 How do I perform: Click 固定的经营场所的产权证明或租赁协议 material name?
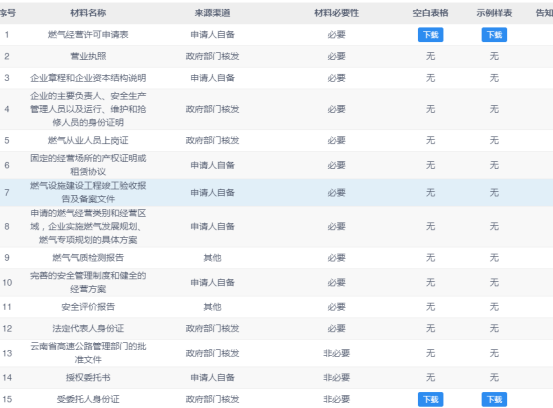click(x=88, y=165)
